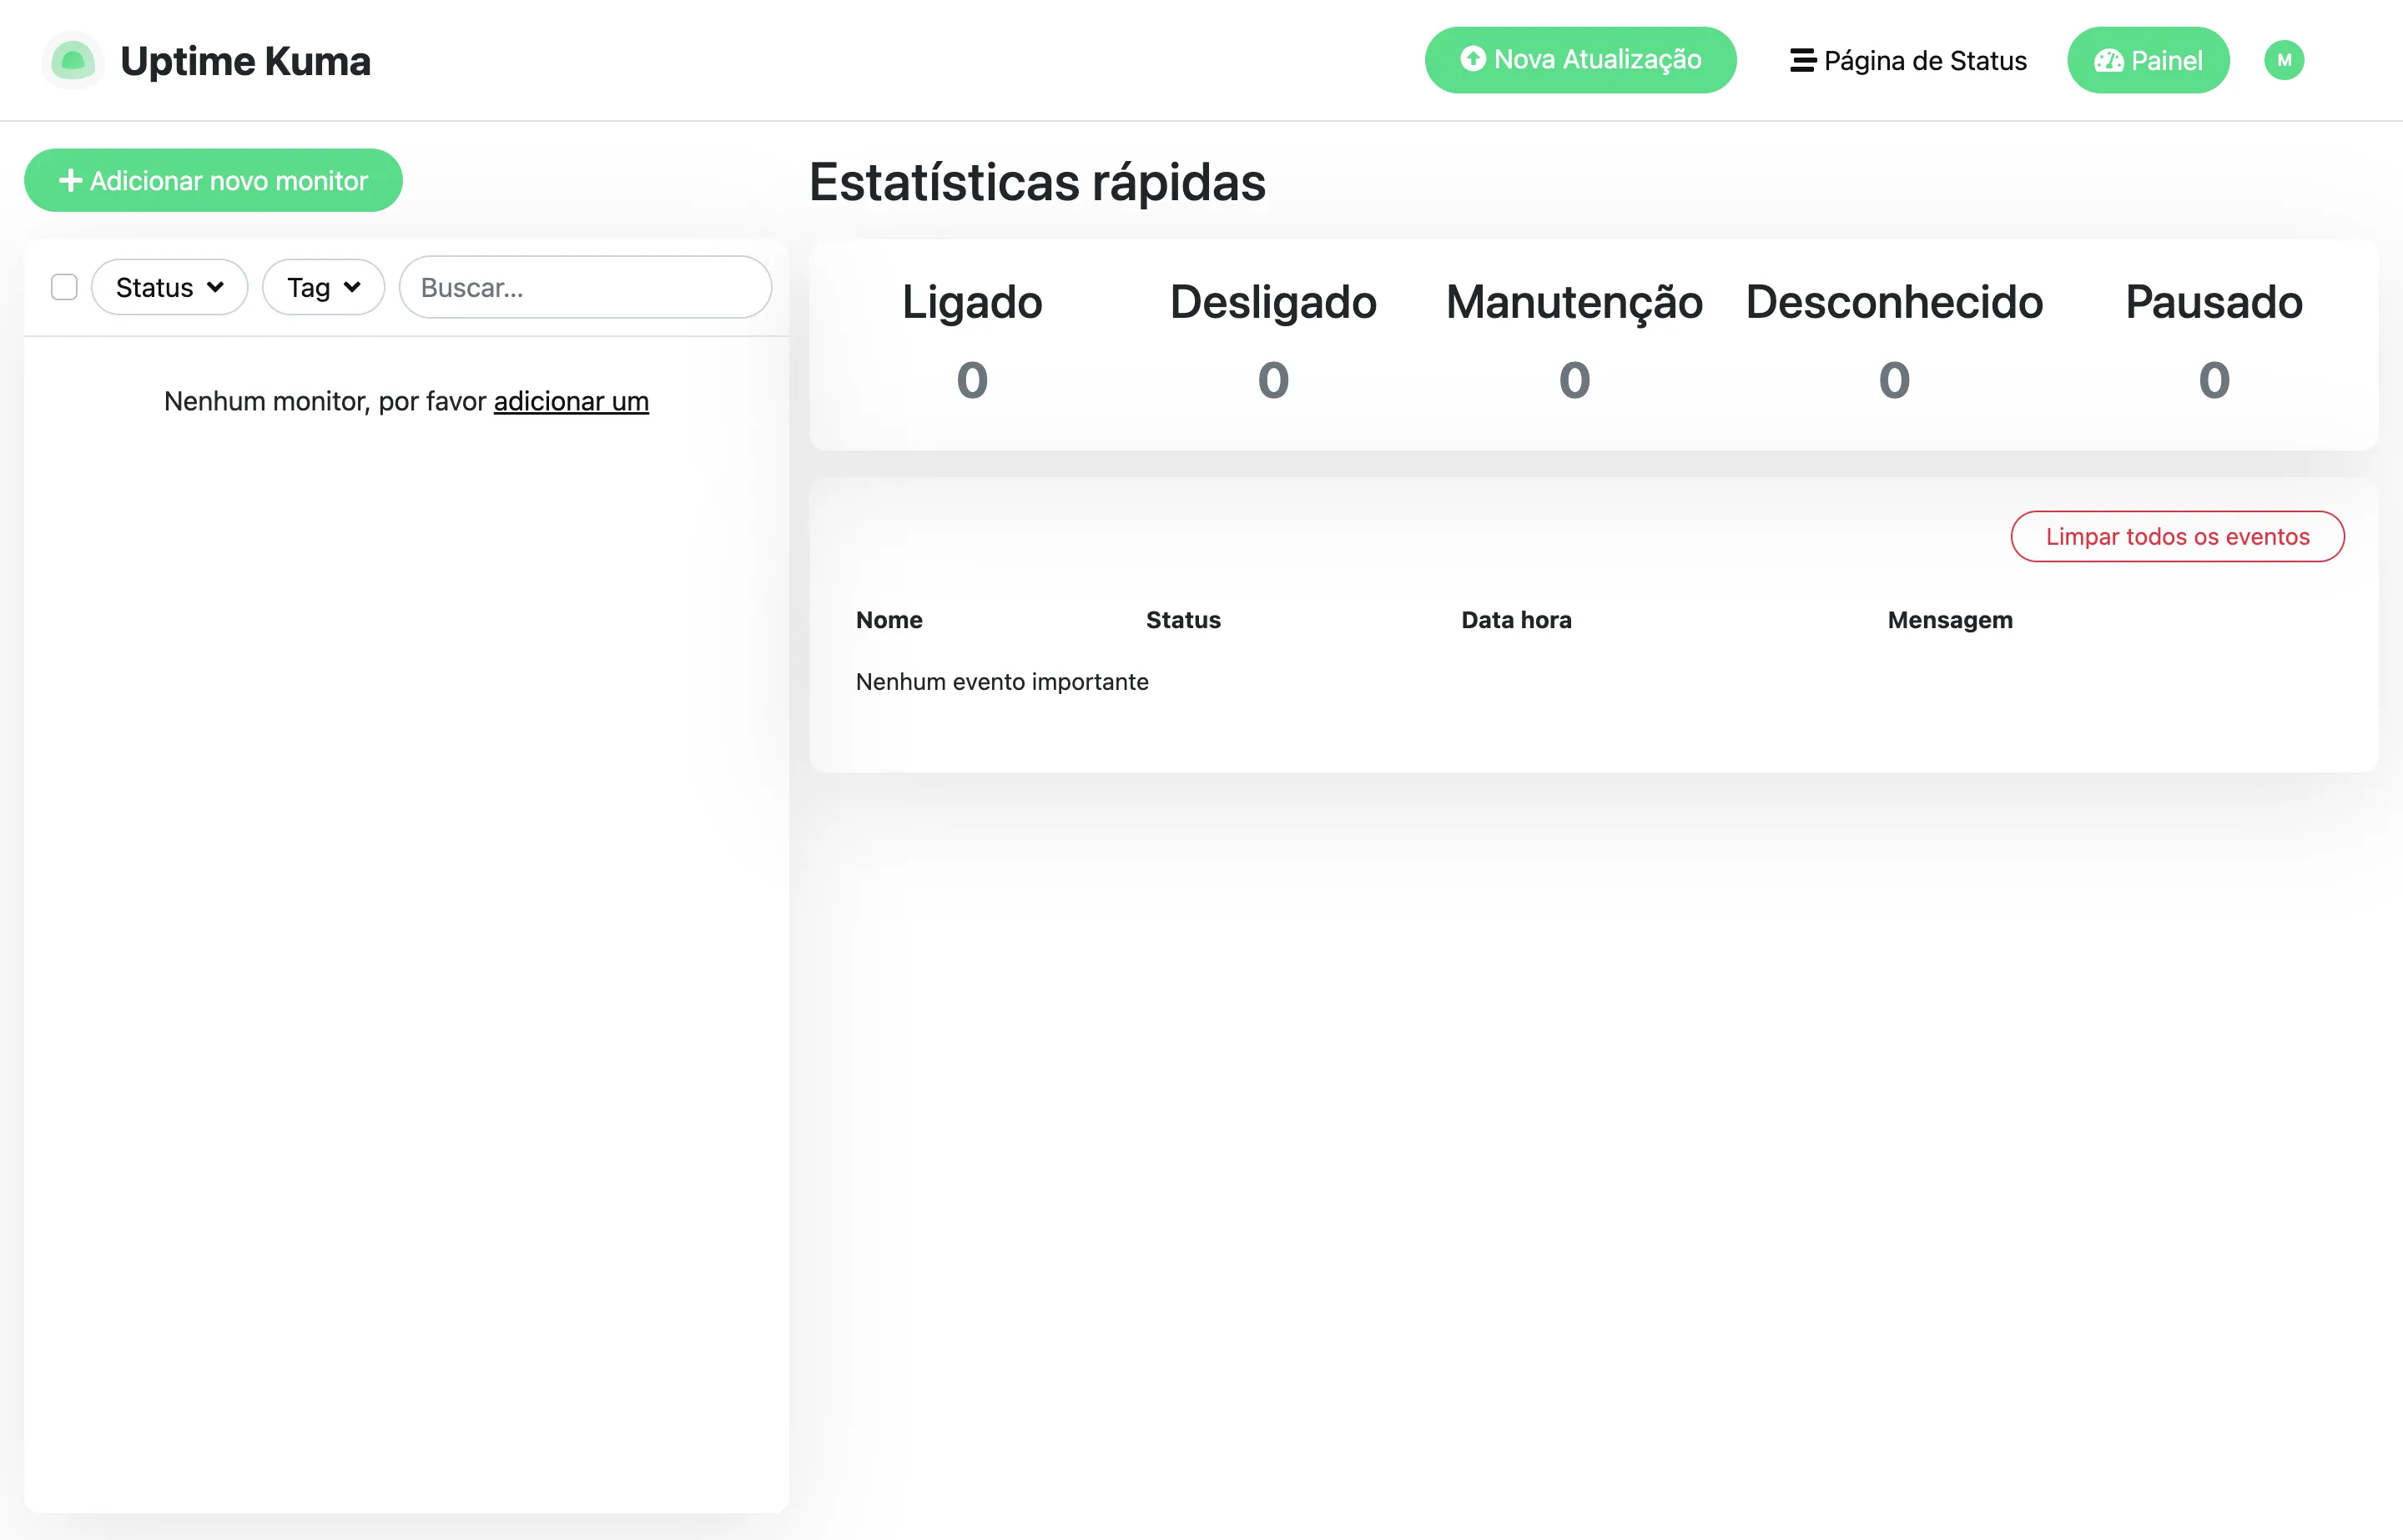
Task: Open the Painel dashboard tab
Action: click(x=2148, y=60)
